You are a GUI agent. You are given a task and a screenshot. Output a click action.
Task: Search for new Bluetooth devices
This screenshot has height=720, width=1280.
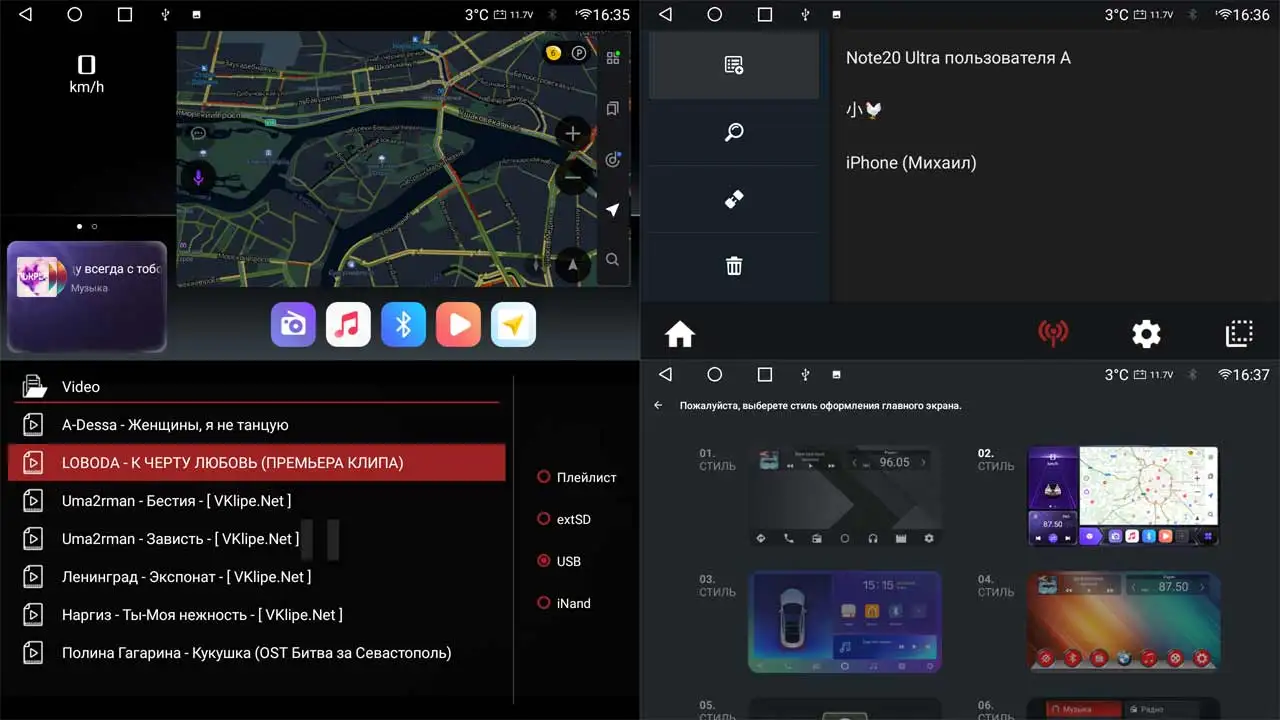tap(733, 132)
